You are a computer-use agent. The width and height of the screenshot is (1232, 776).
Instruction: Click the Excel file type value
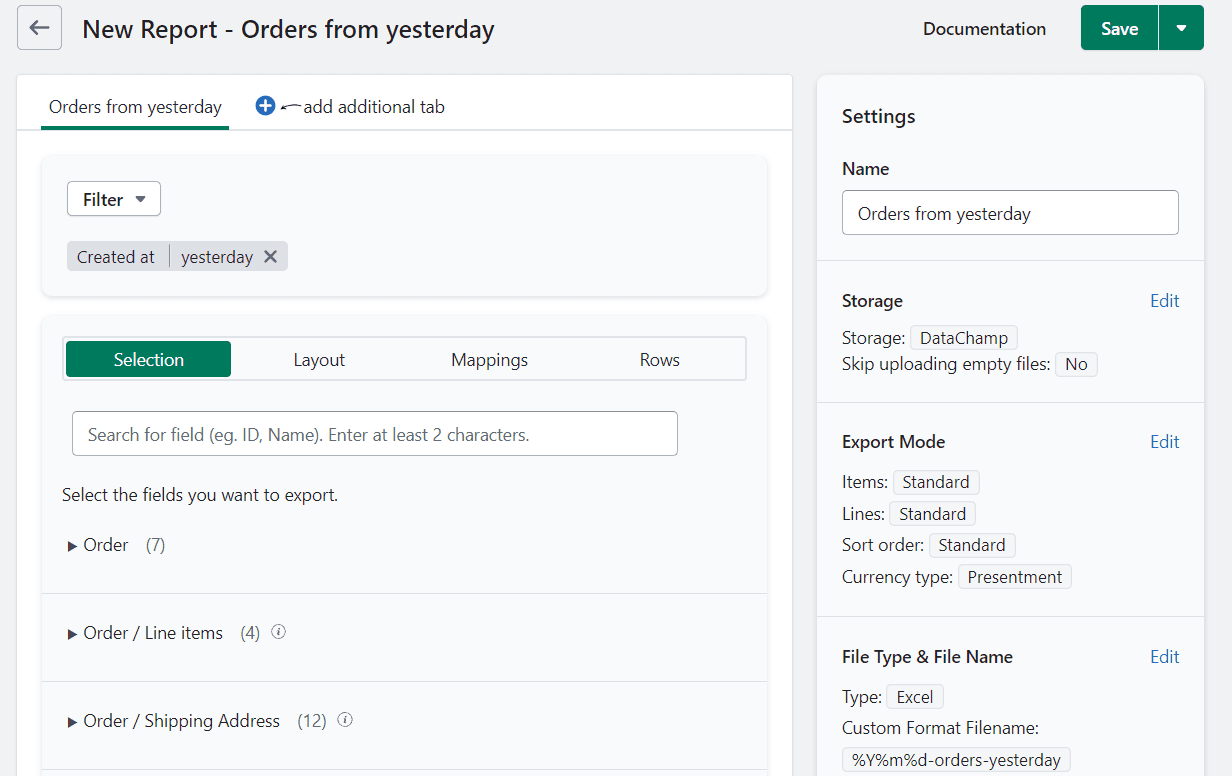tap(915, 697)
